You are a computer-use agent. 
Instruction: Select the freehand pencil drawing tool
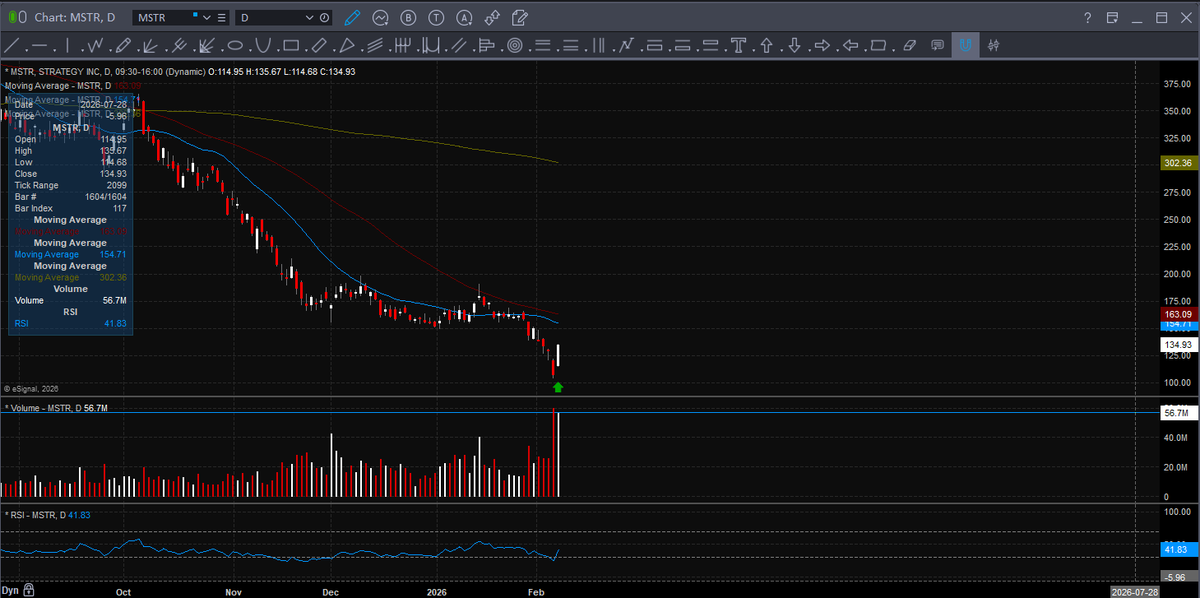point(124,45)
